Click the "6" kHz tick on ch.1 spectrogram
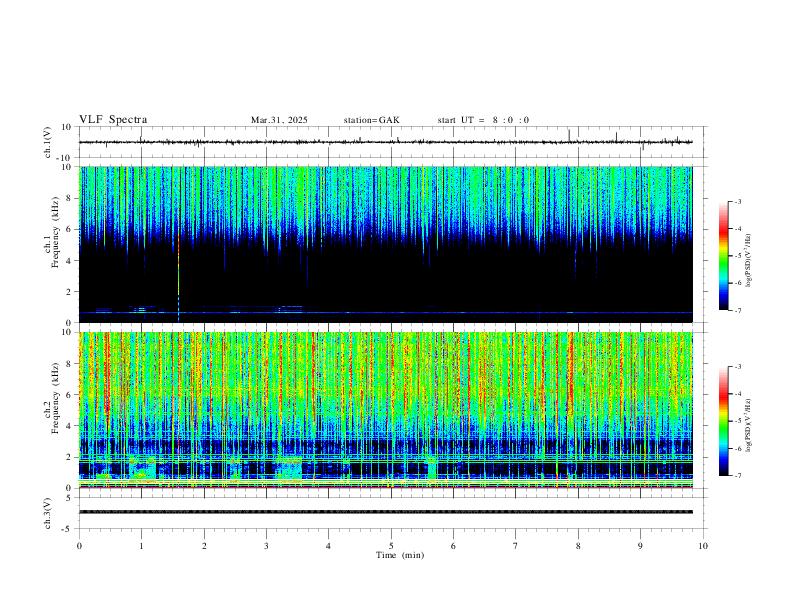This screenshot has height=612, width=792. pyautogui.click(x=70, y=229)
